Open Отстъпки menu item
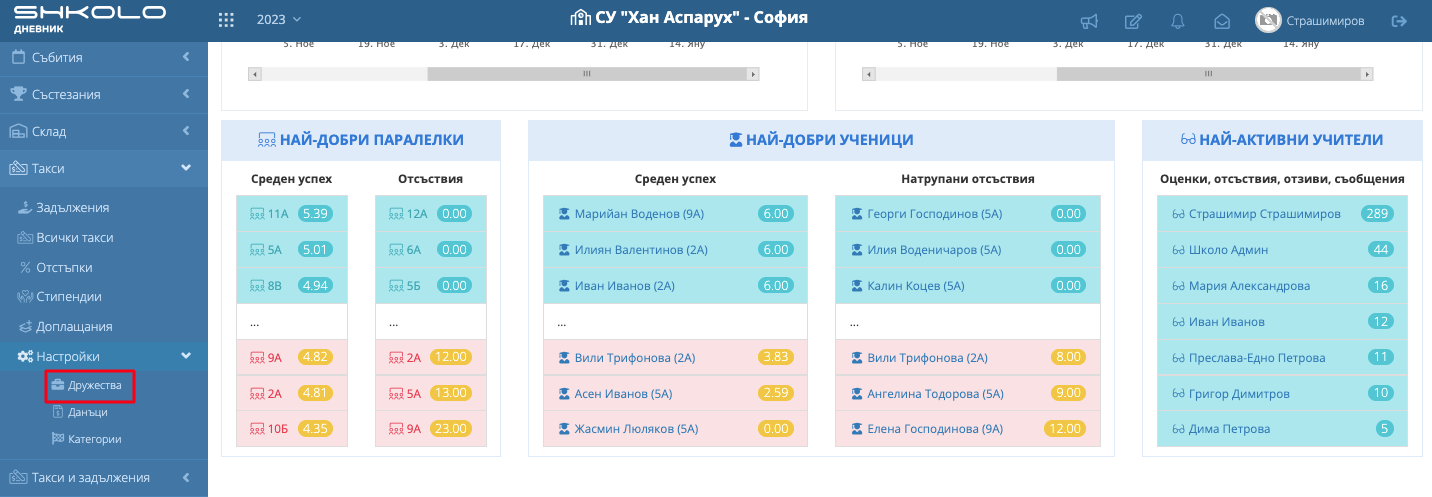The image size is (1432, 497). click(x=63, y=267)
